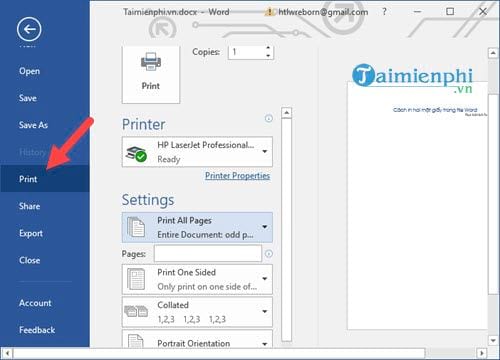500x360 pixels.
Task: Open the Feedback page
Action: coord(37,330)
